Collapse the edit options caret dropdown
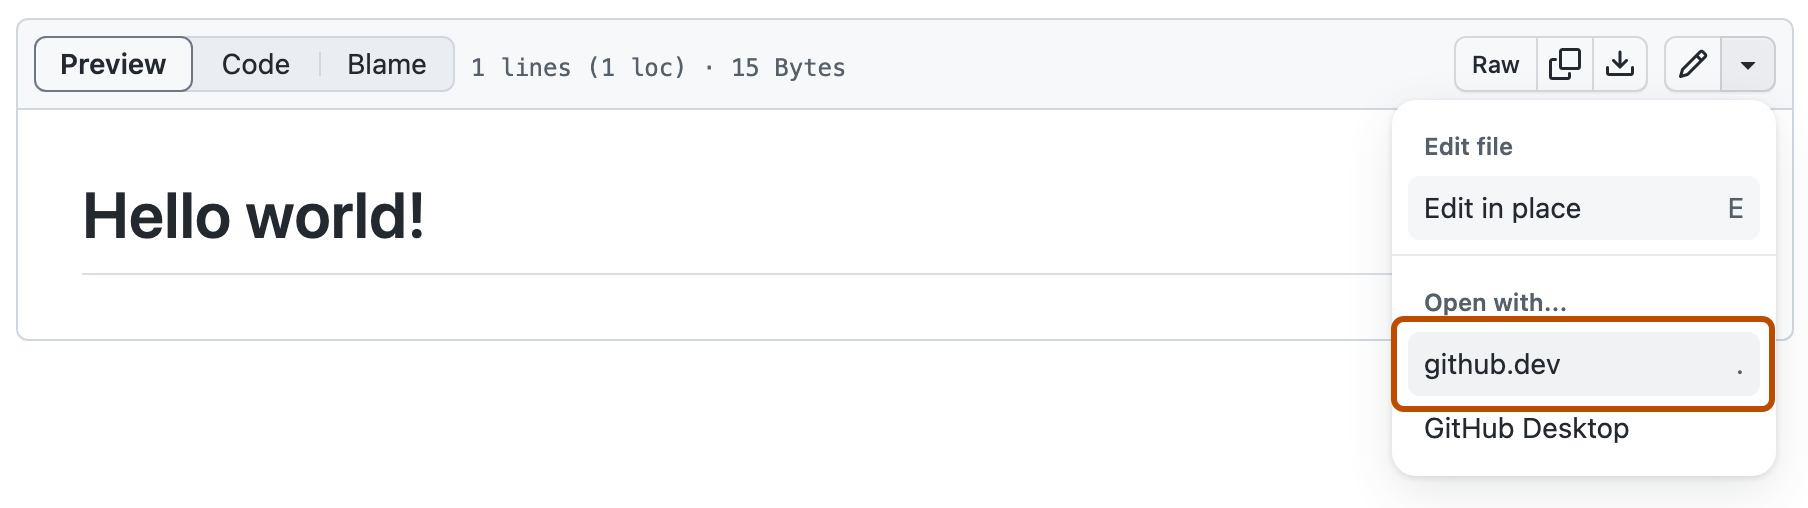 (x=1747, y=65)
